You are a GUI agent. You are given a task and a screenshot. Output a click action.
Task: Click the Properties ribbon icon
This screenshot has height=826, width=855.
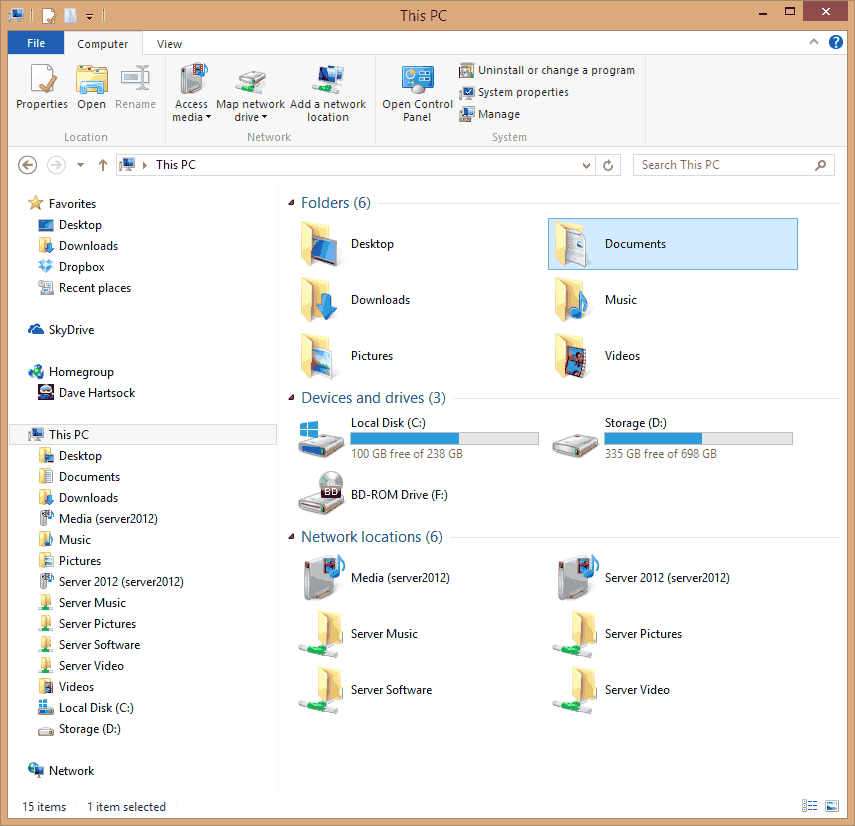[42, 86]
